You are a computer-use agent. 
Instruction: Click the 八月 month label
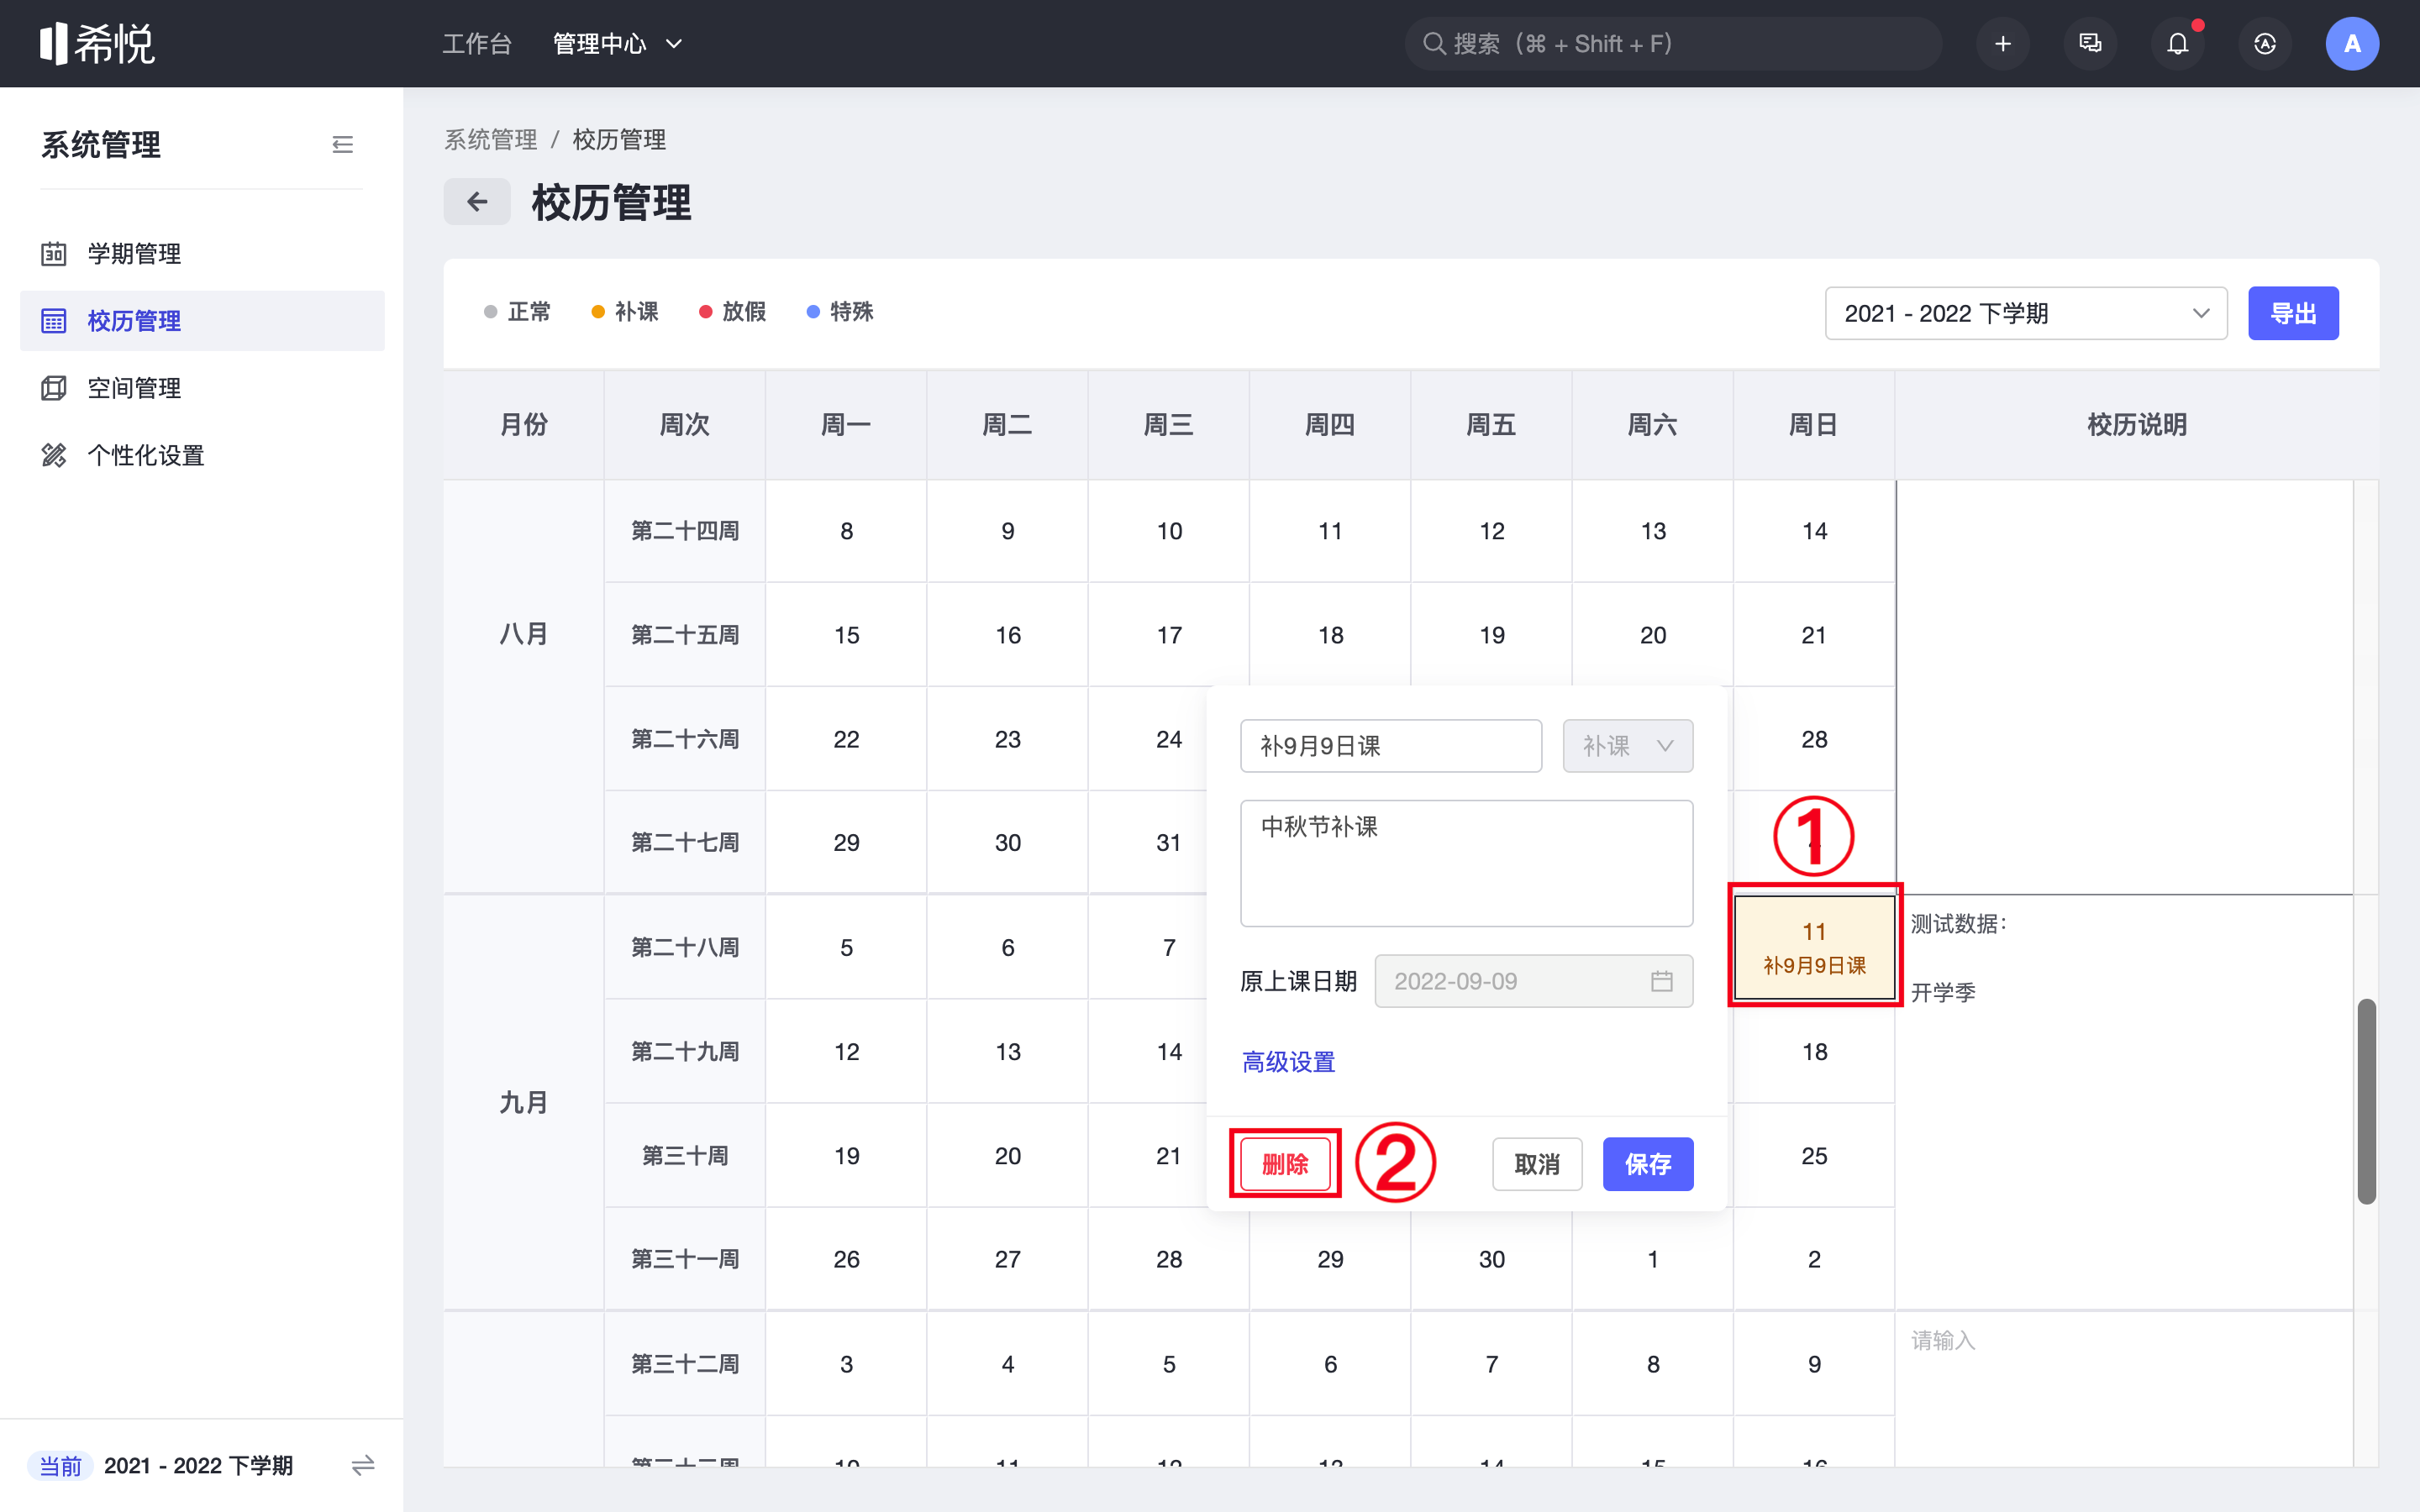[x=523, y=634]
